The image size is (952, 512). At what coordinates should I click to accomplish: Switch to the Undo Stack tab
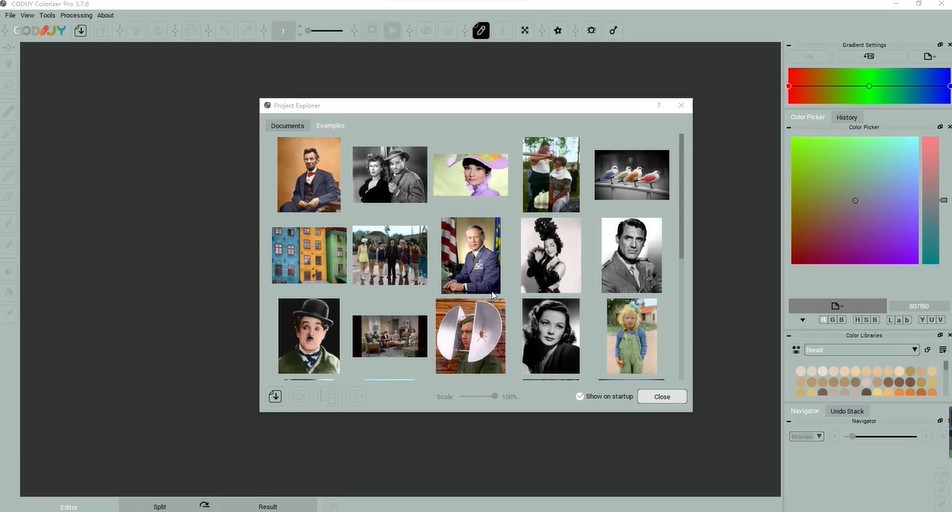(x=847, y=411)
